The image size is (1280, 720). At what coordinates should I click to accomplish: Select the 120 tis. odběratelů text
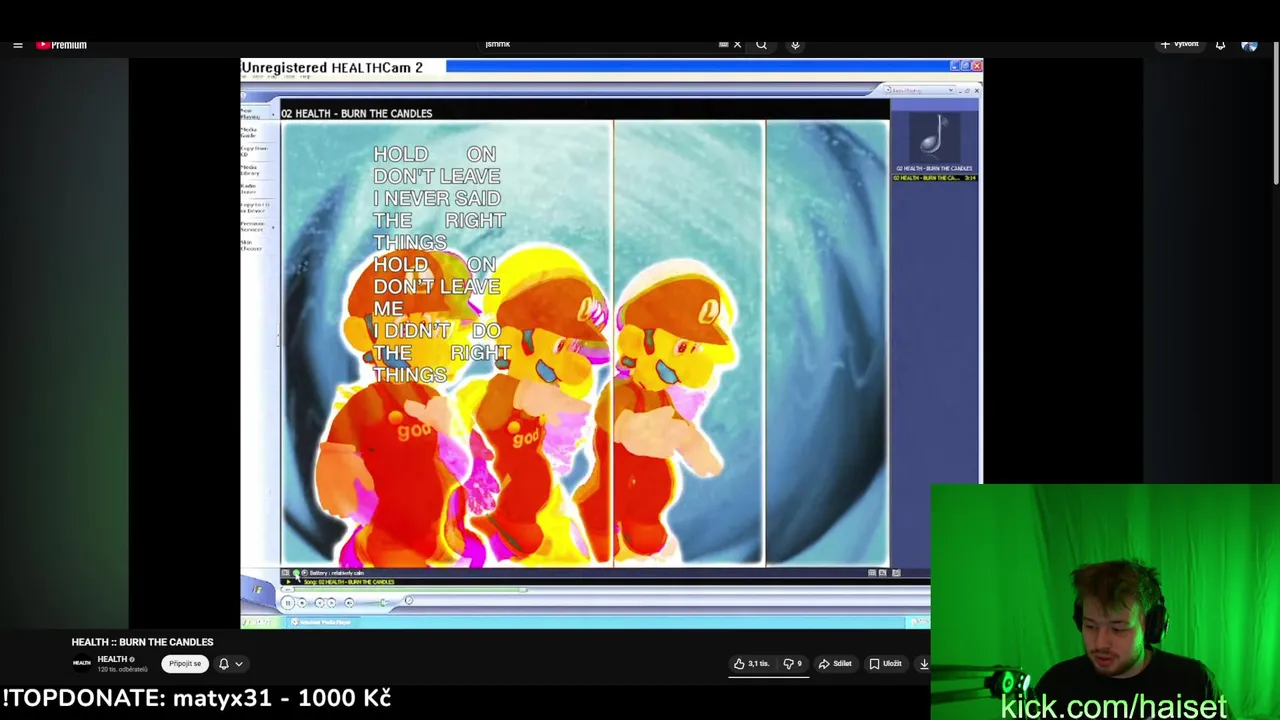[x=122, y=669]
